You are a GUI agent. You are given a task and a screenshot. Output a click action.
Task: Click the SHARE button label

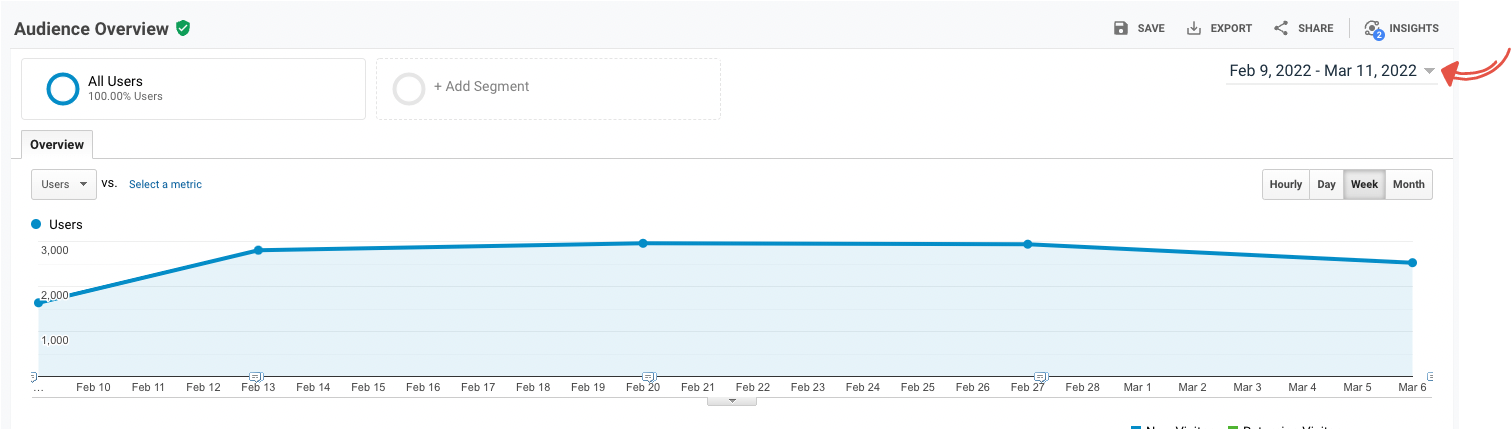click(1316, 29)
